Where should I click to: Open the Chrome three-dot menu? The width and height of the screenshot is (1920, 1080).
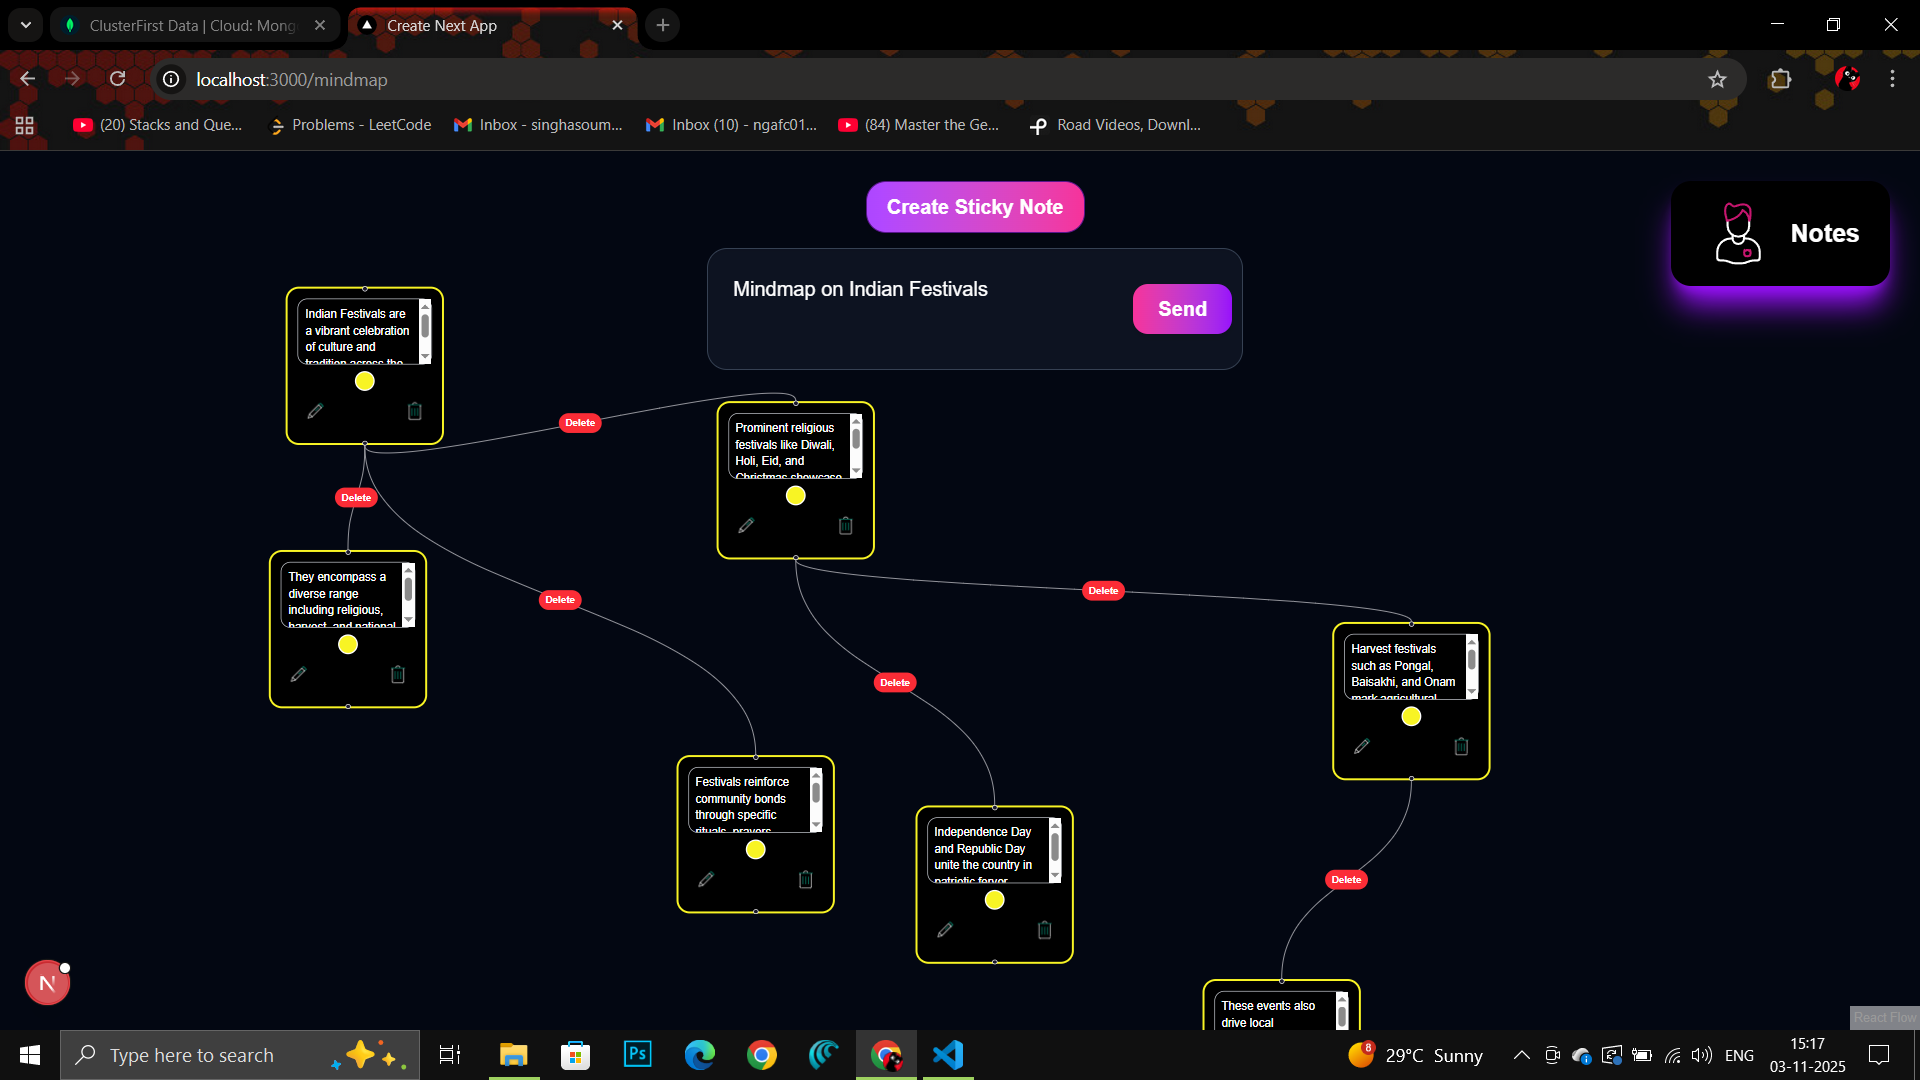pos(1892,79)
